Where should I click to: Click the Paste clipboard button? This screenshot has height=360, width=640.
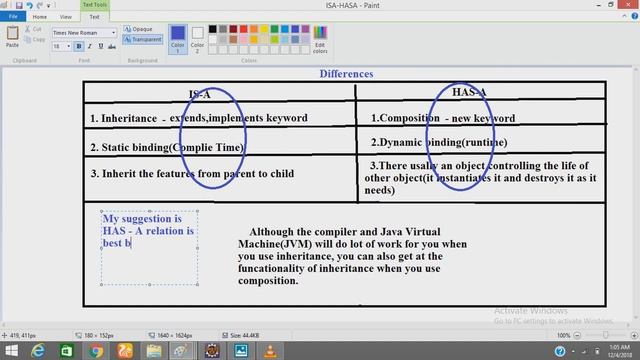point(12,37)
